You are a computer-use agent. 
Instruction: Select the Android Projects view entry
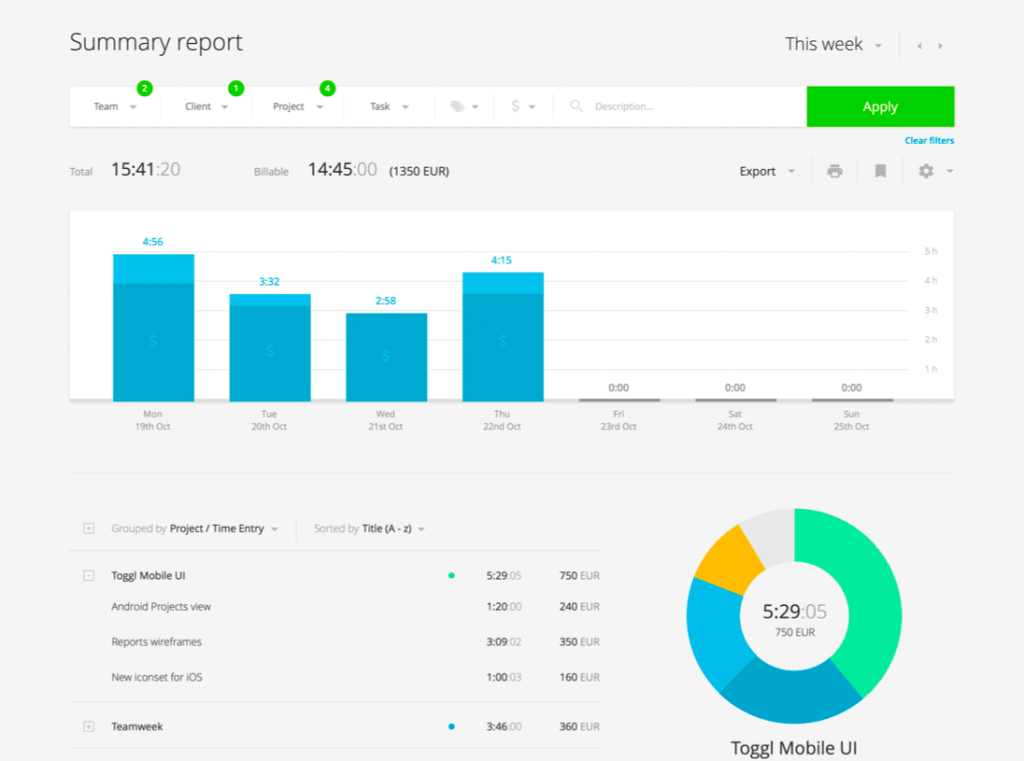coord(161,607)
